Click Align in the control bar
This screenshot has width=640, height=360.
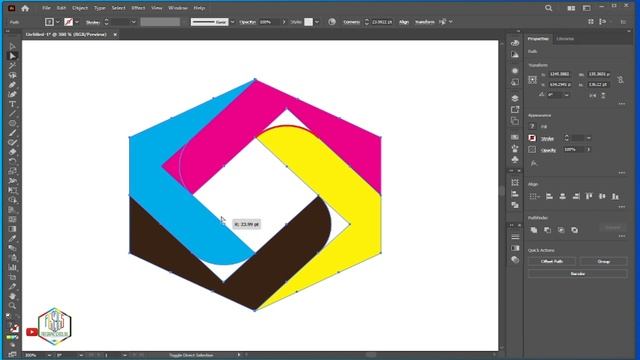tap(404, 22)
